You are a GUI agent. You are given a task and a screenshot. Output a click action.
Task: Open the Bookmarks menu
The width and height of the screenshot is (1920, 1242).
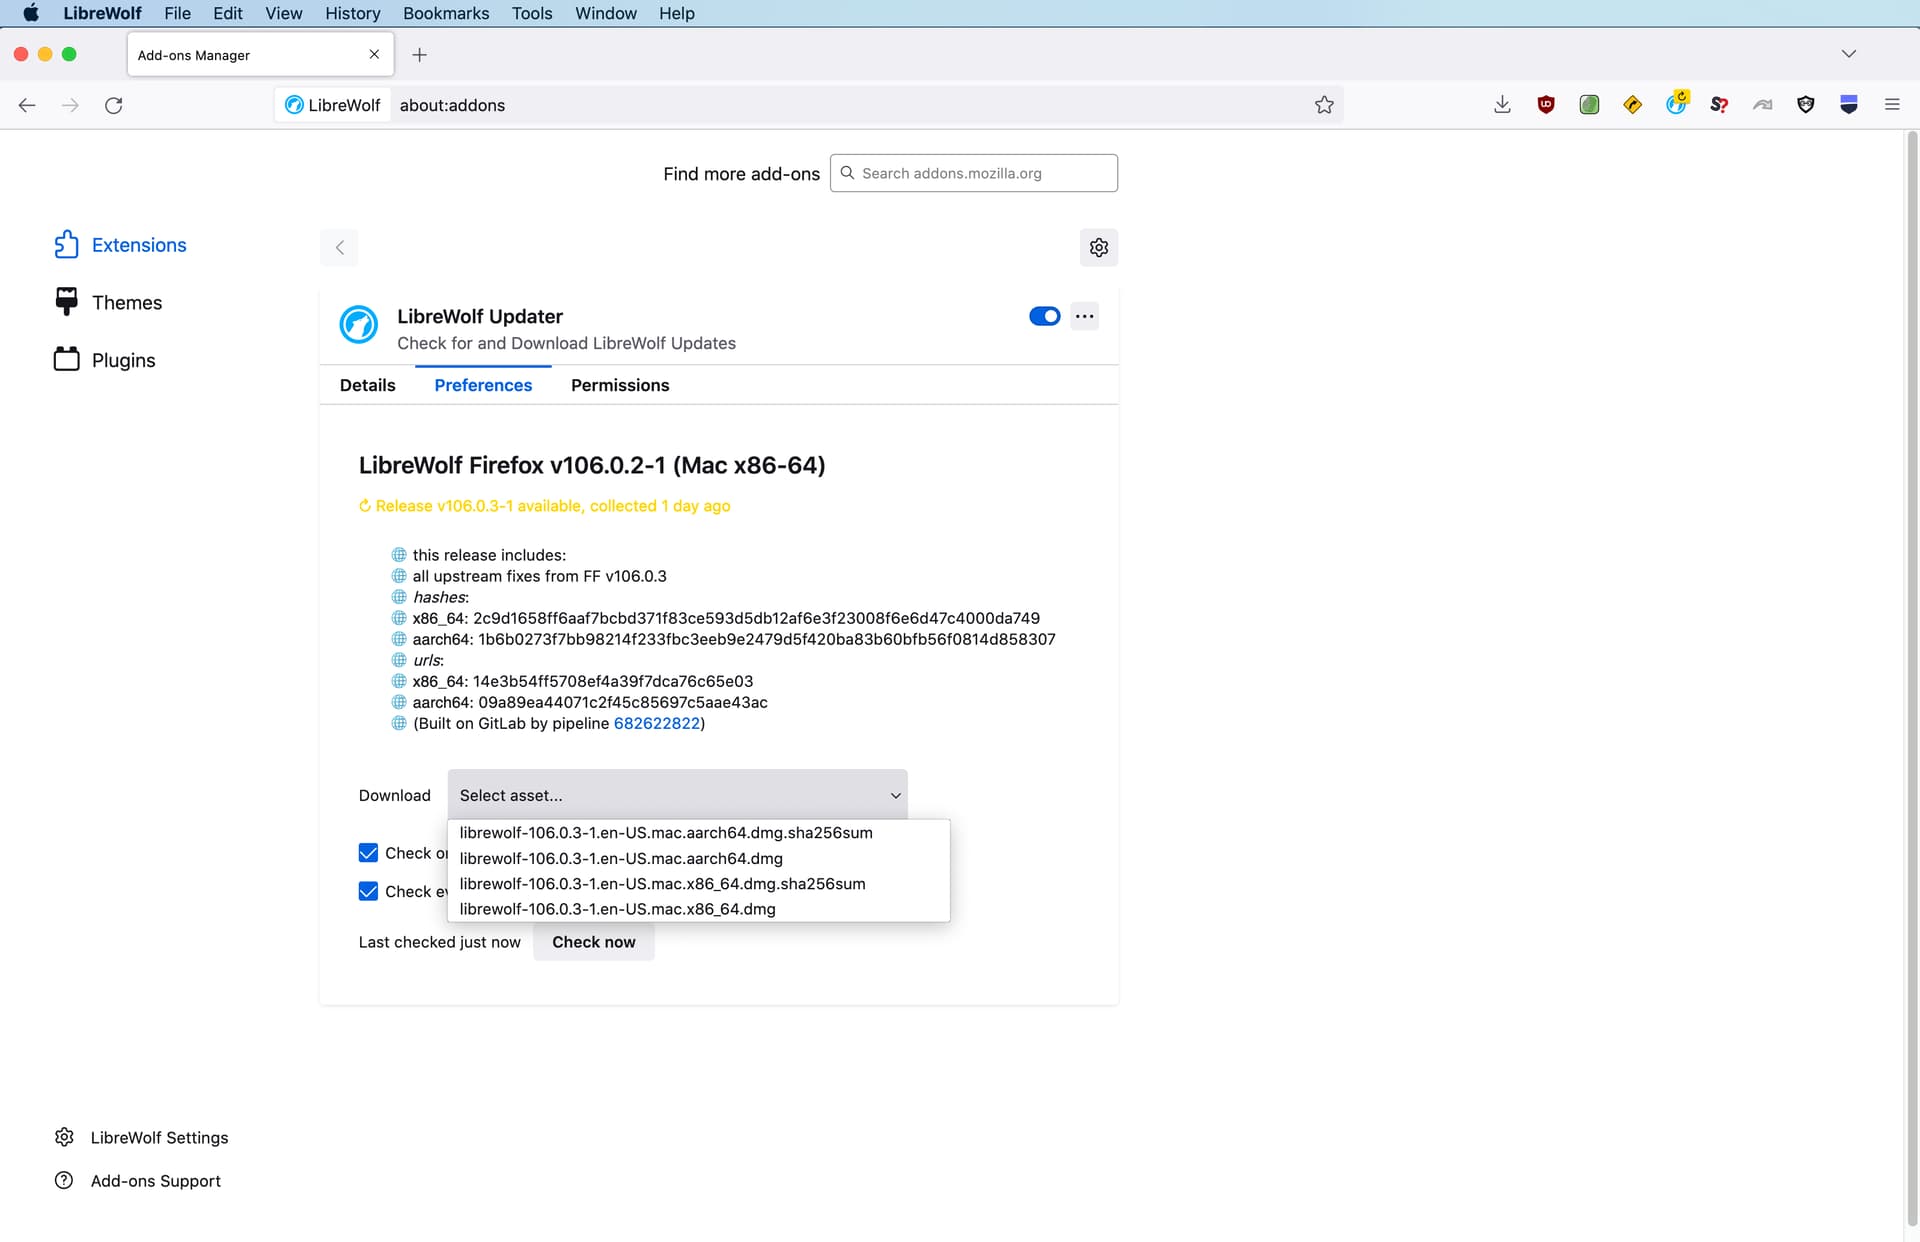(446, 13)
